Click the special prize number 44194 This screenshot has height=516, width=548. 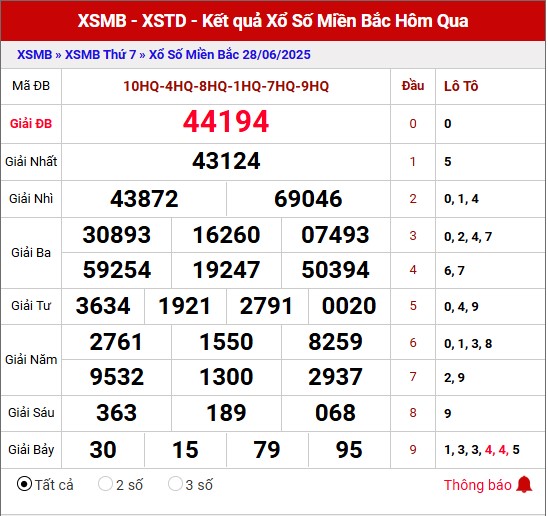[226, 122]
